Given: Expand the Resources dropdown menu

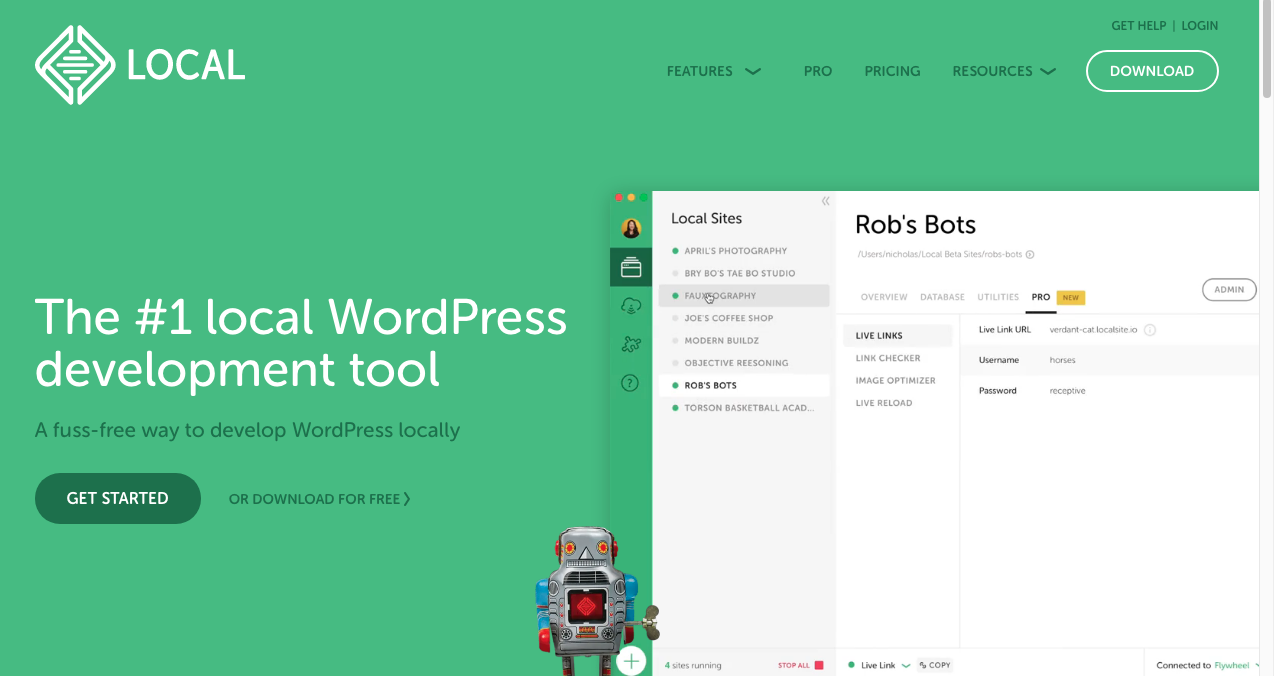Looking at the screenshot, I should click(1004, 71).
